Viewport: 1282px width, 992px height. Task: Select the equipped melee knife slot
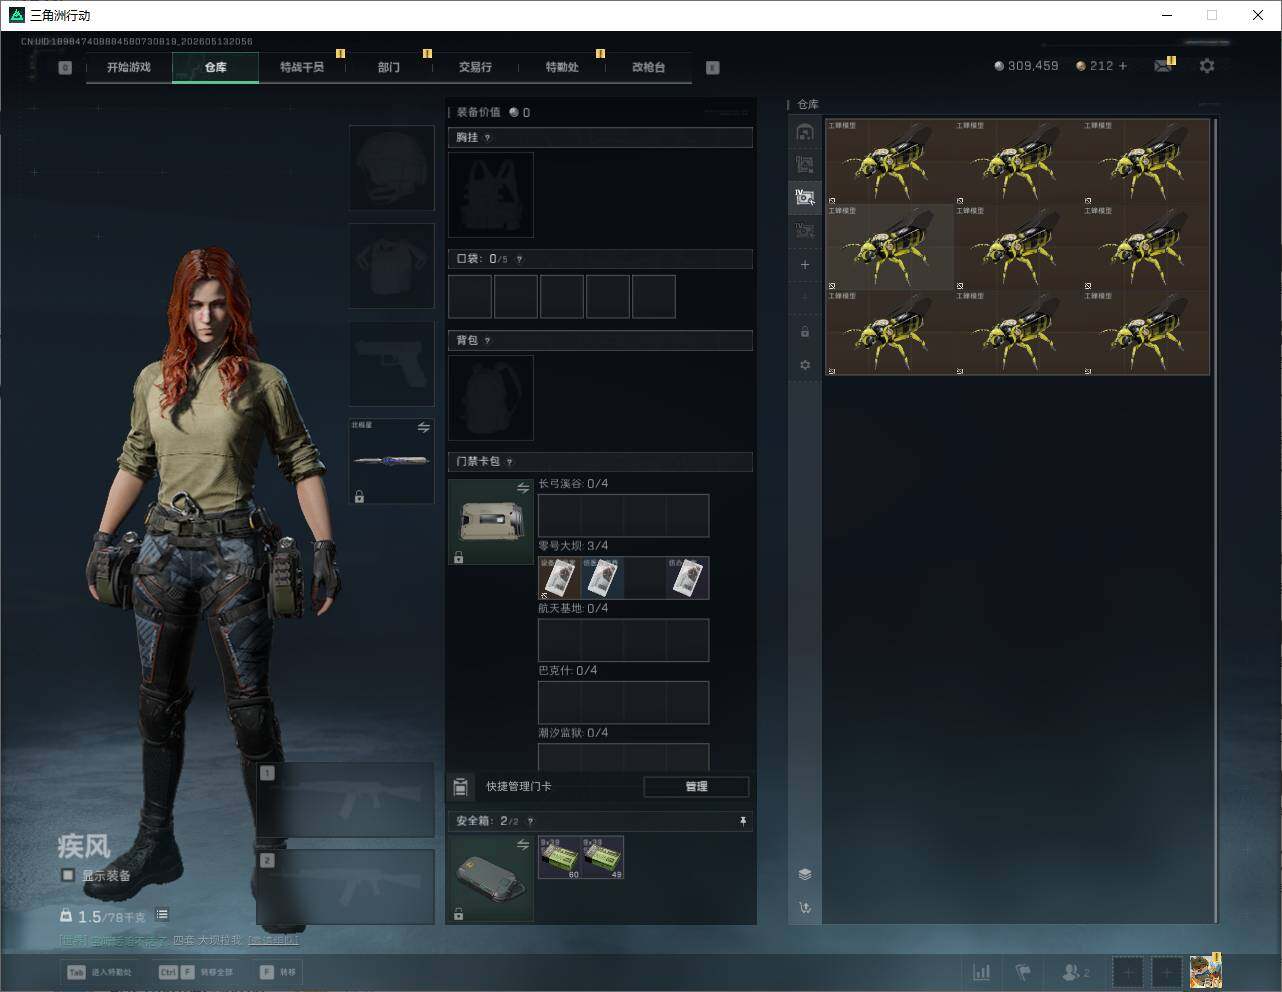391,461
